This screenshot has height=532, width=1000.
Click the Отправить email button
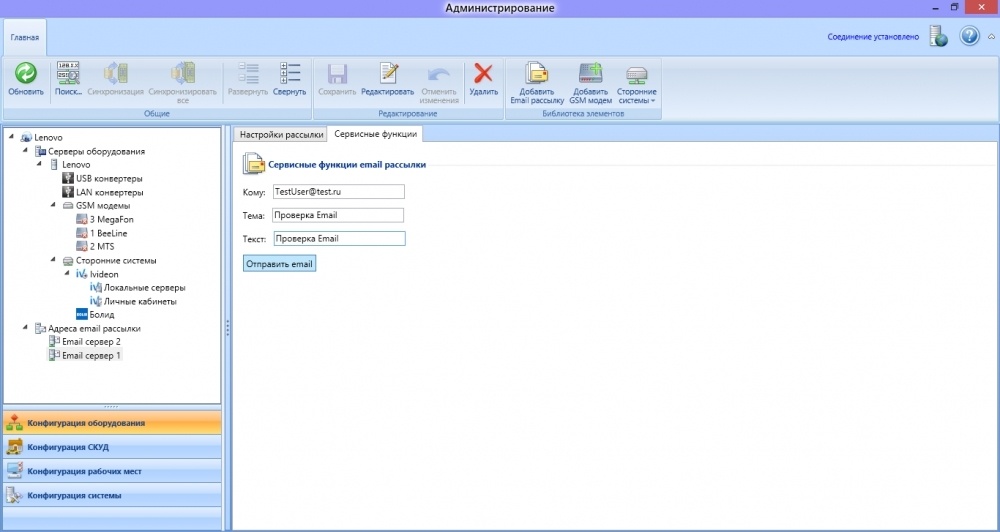279,263
